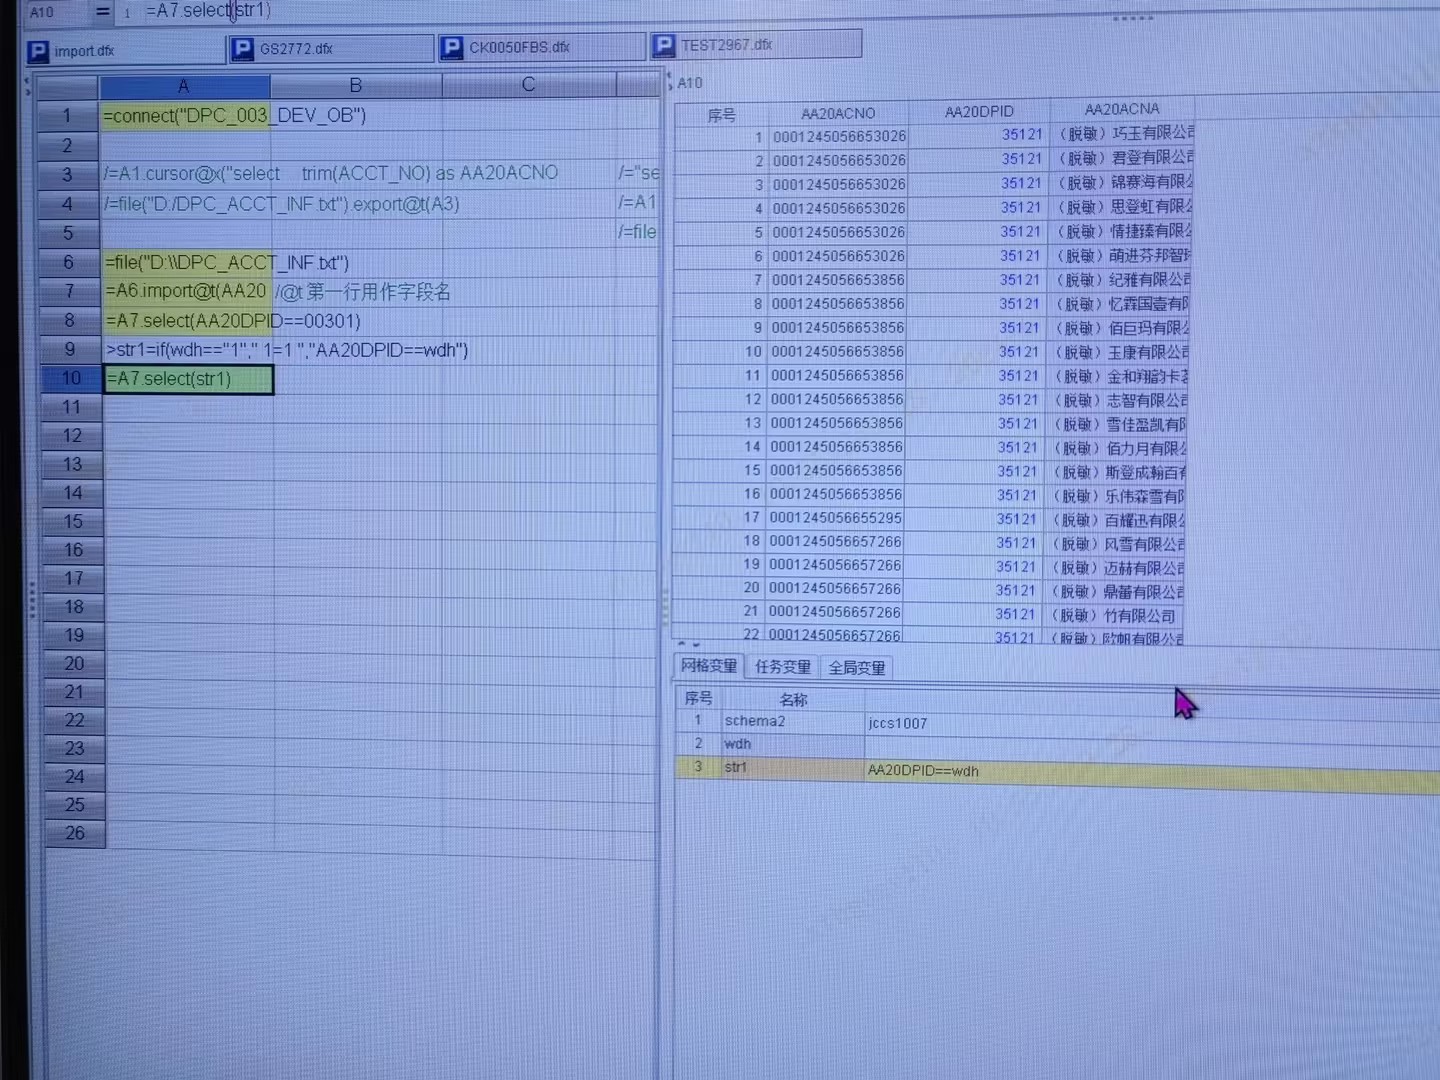Image resolution: width=1440 pixels, height=1080 pixels.
Task: Expand the result pane with the down splitter arrow
Action: pyautogui.click(x=696, y=644)
